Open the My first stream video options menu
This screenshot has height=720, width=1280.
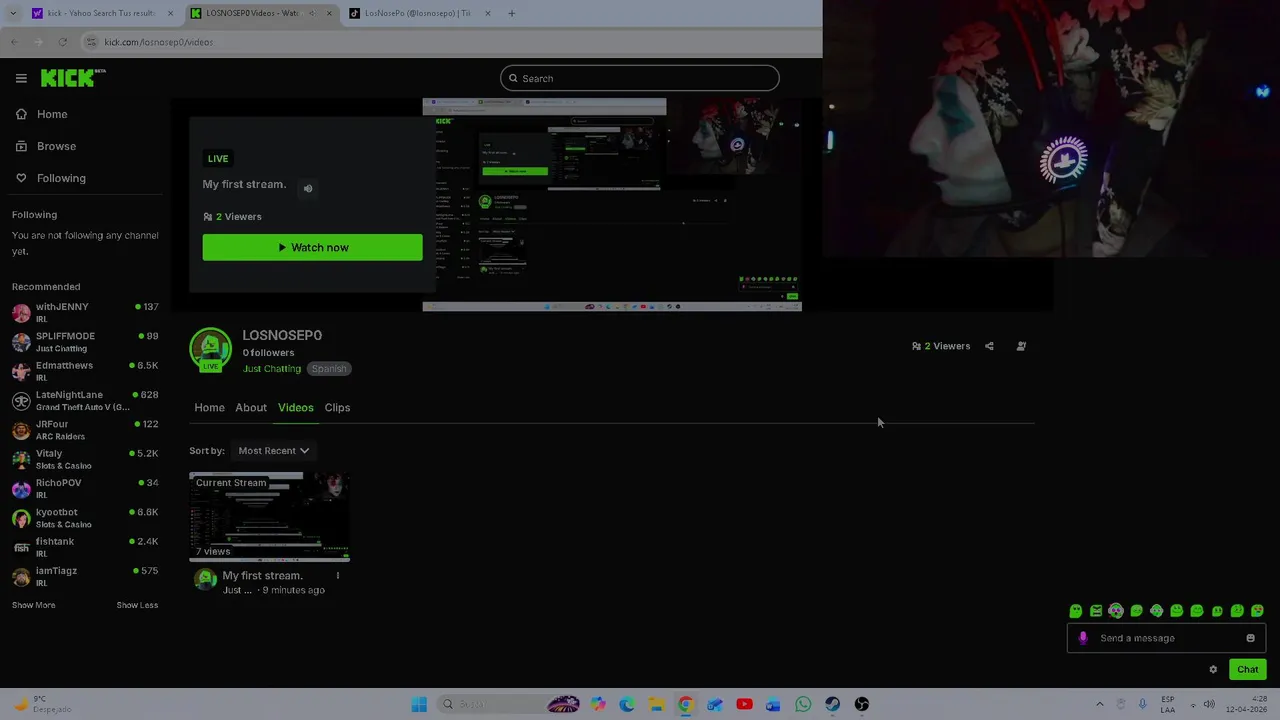coord(338,576)
